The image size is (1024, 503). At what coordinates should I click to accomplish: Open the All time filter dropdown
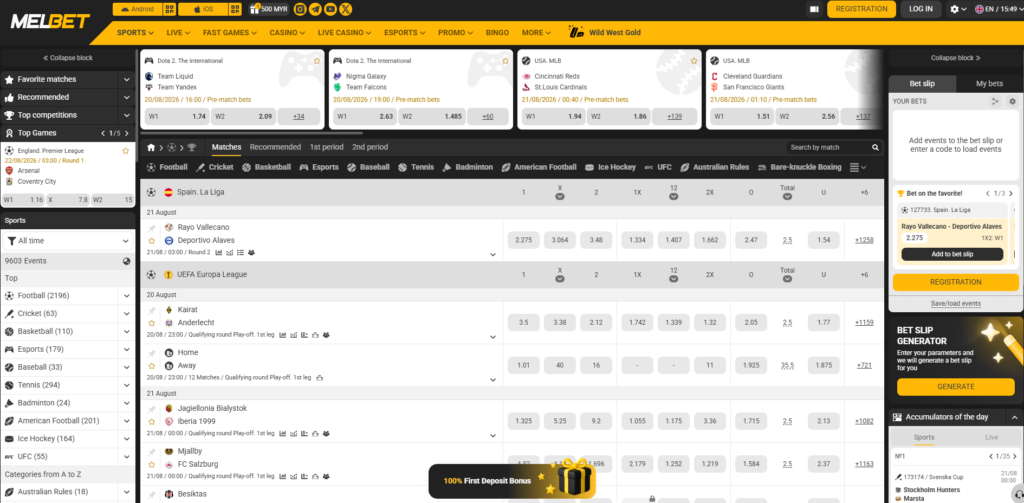(x=68, y=241)
